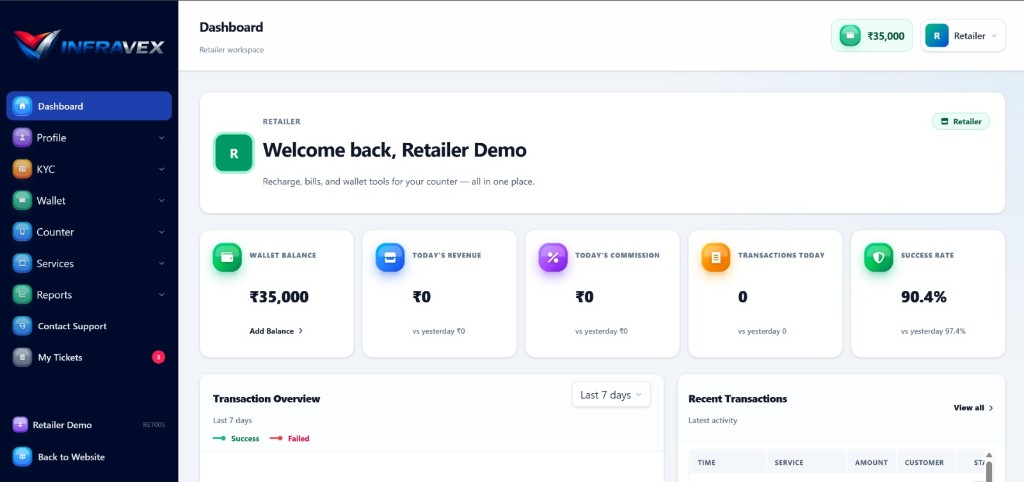This screenshot has height=482, width=1024.
Task: Click the RET005 retailer ID text
Action: coord(153,425)
